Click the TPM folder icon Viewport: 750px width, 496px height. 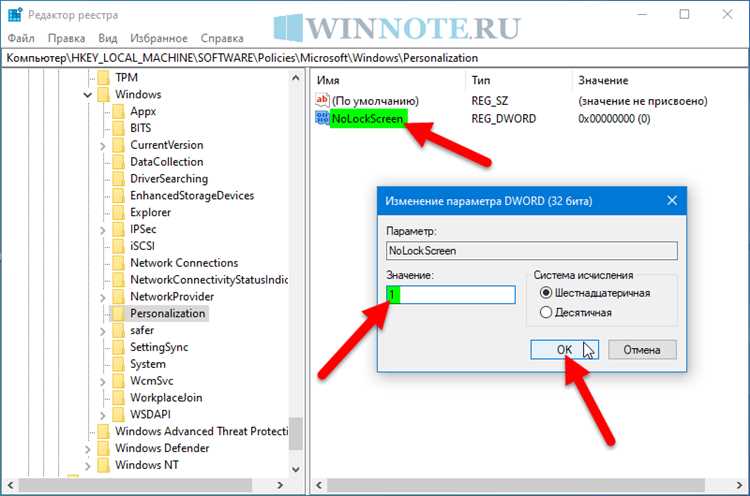click(x=103, y=77)
